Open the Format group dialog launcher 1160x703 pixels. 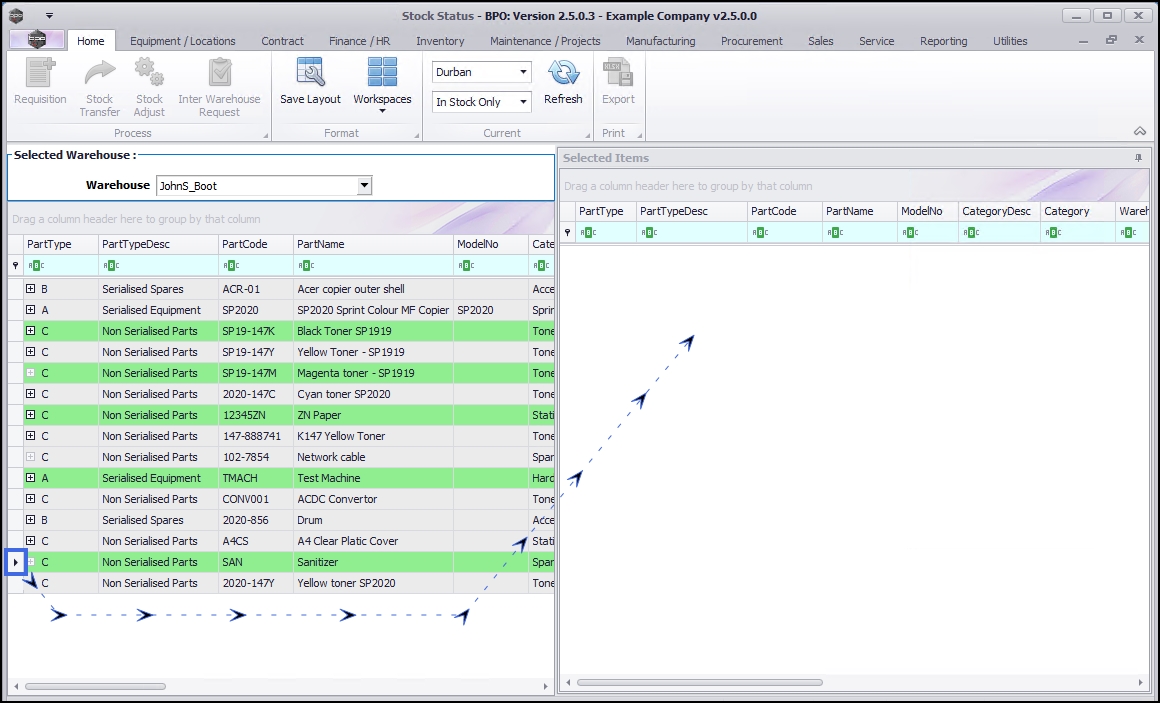click(417, 135)
